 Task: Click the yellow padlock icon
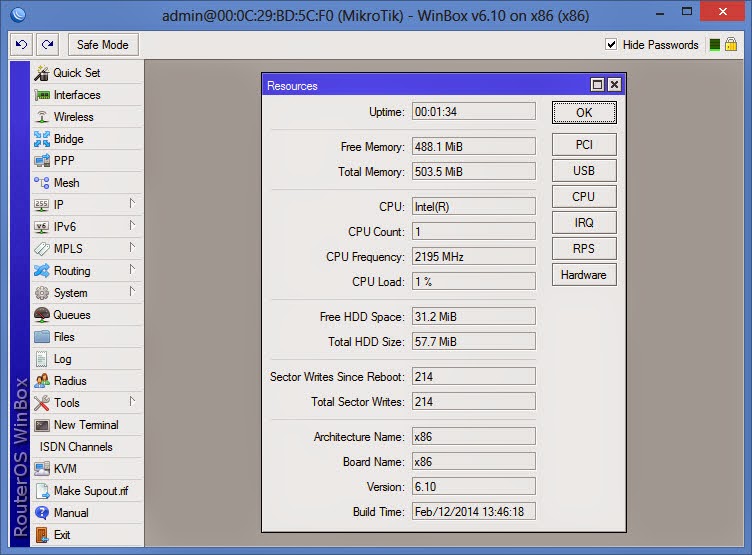pyautogui.click(x=731, y=45)
